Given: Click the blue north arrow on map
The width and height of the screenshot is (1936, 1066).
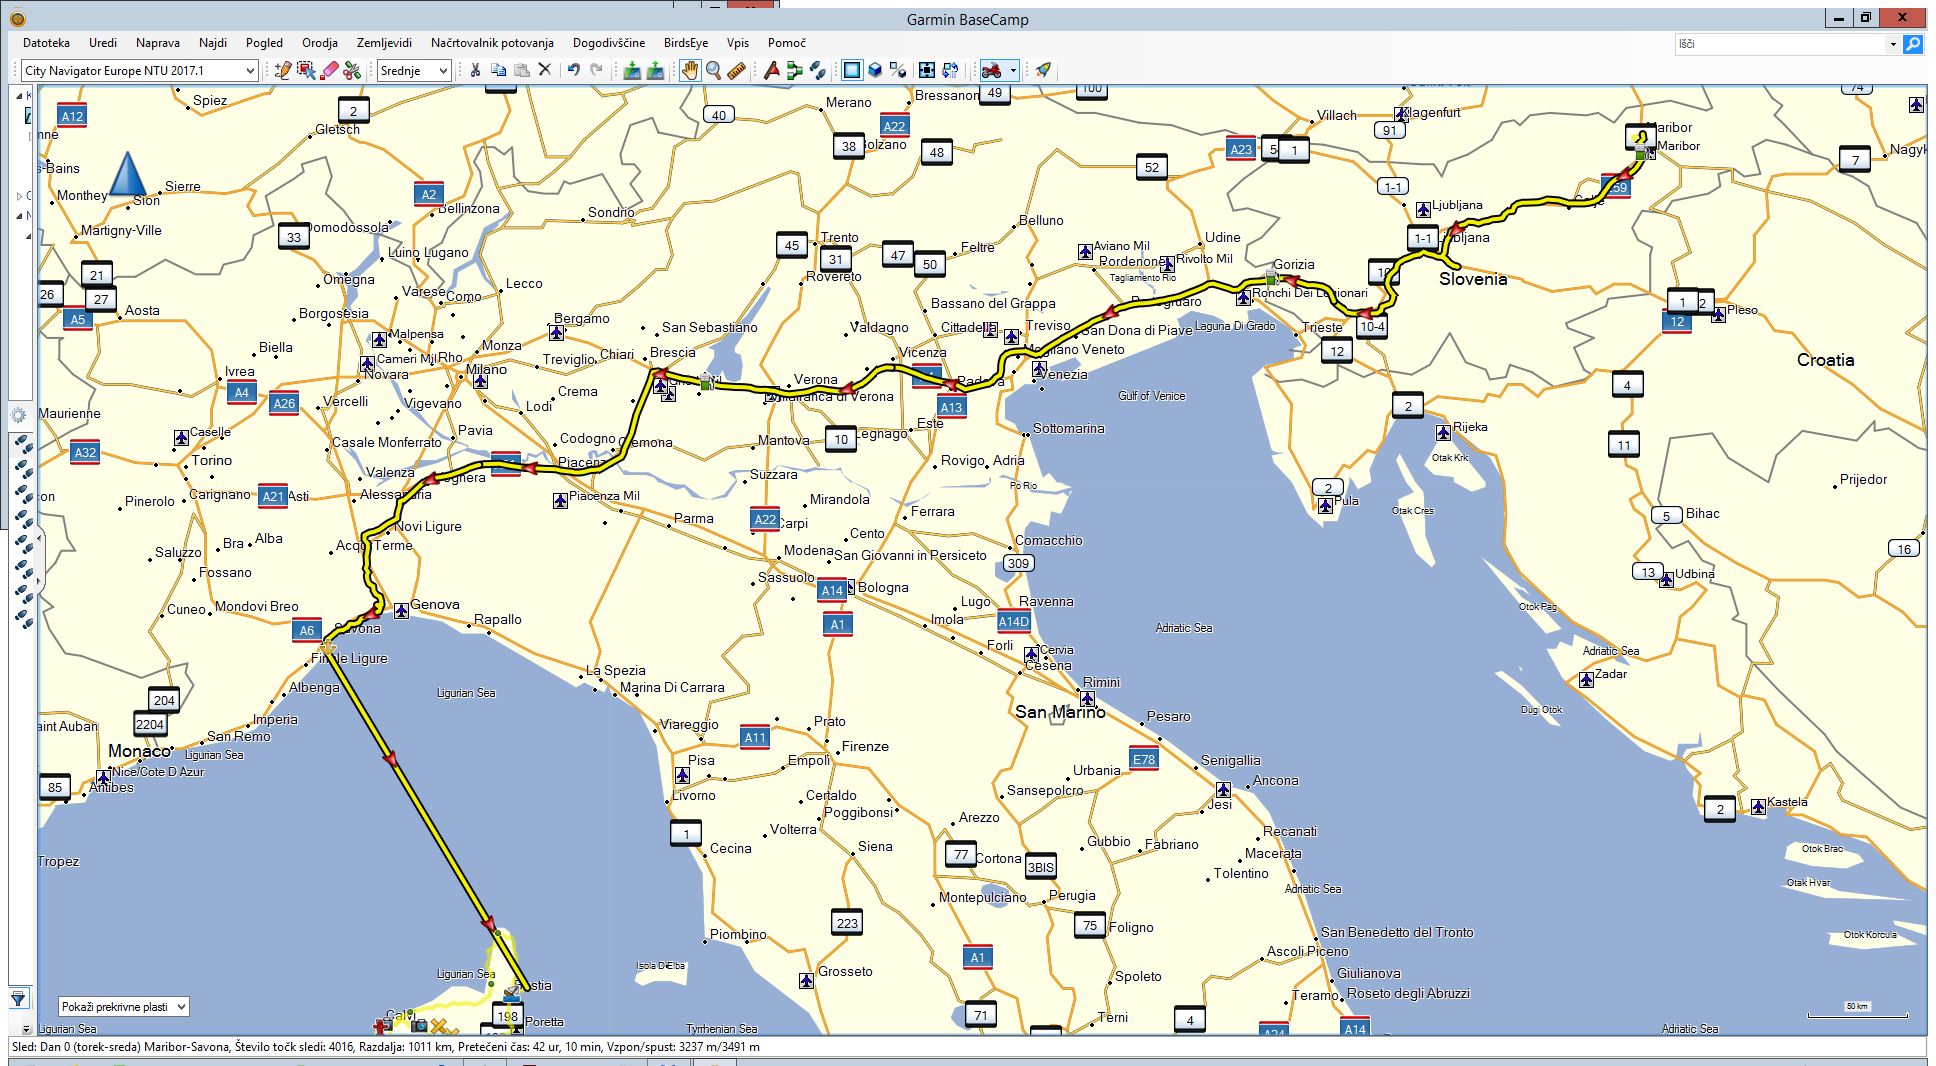Looking at the screenshot, I should tap(127, 173).
